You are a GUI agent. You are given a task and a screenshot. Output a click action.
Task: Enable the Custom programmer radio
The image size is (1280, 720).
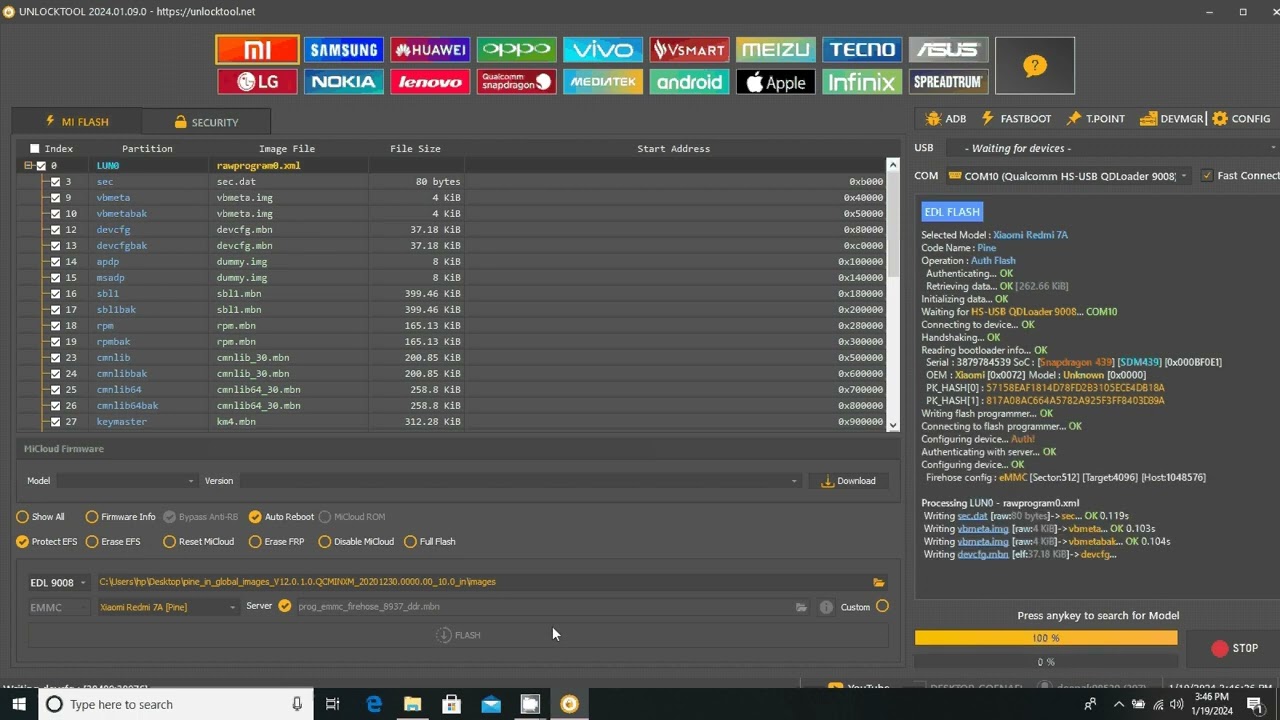pos(882,607)
